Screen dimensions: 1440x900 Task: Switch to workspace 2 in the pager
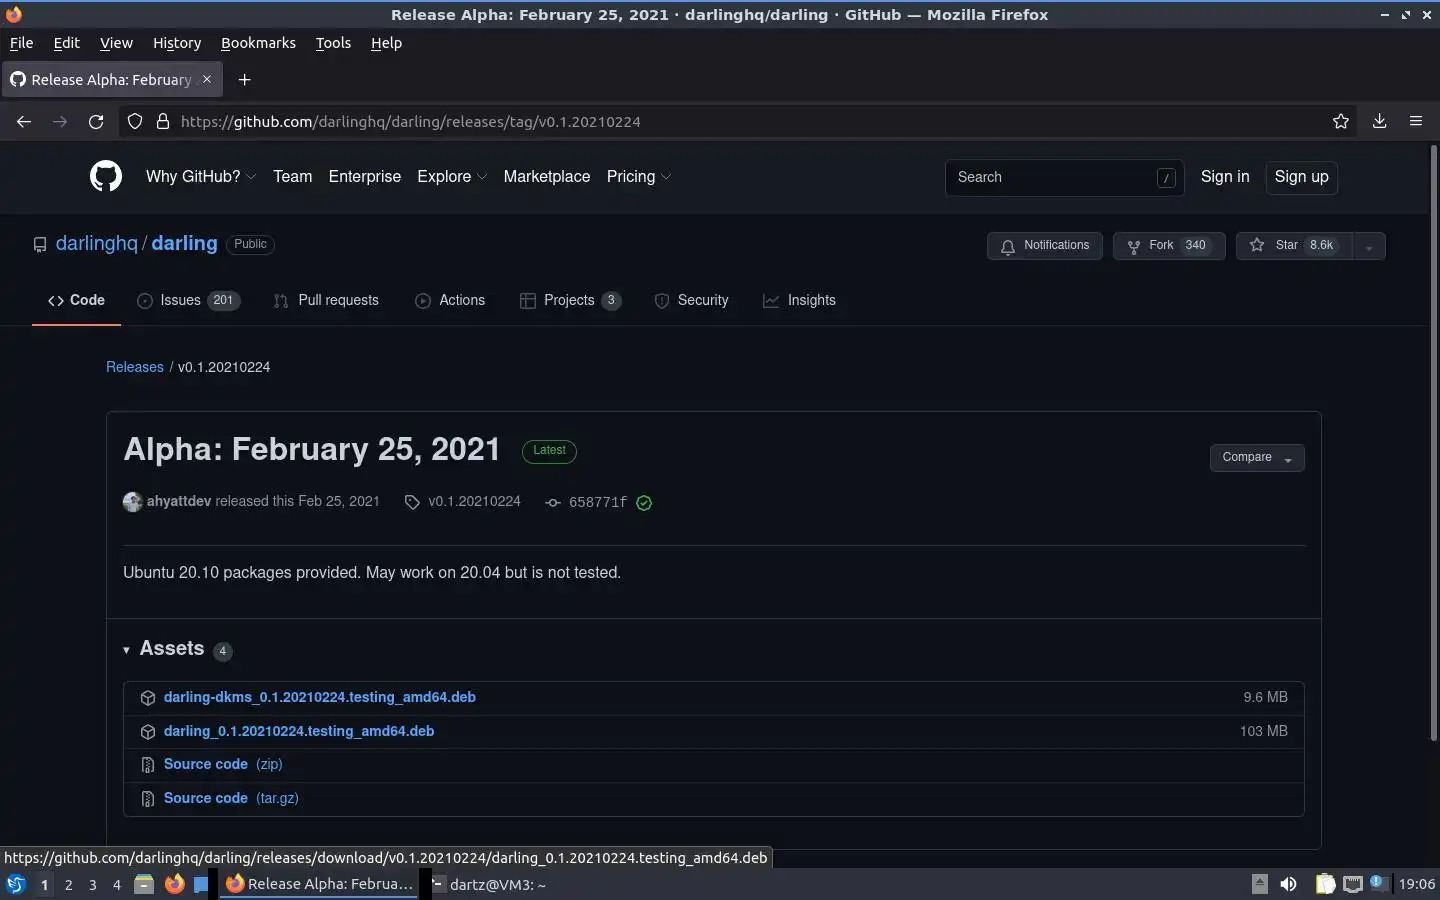click(69, 884)
